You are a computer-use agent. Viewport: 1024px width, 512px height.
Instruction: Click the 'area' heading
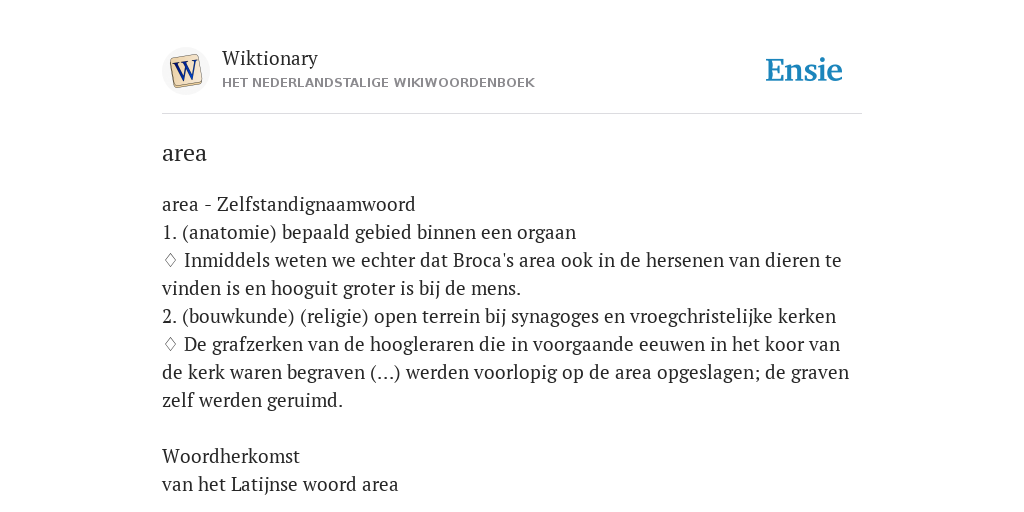point(184,153)
